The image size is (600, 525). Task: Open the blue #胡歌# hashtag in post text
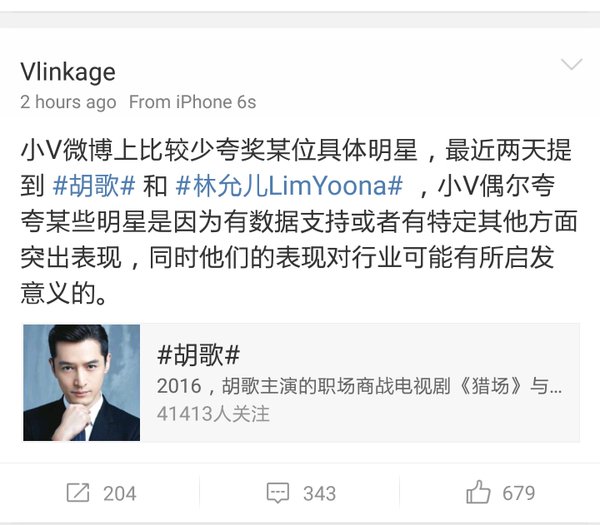94,186
